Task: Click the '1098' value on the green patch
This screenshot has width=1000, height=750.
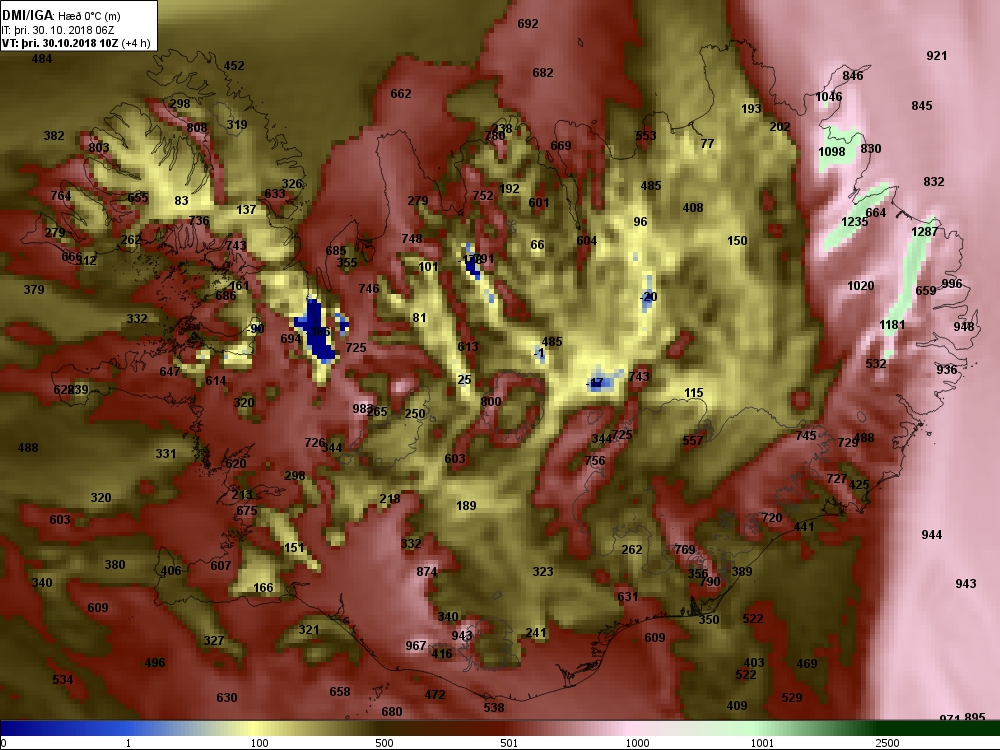Action: click(832, 152)
